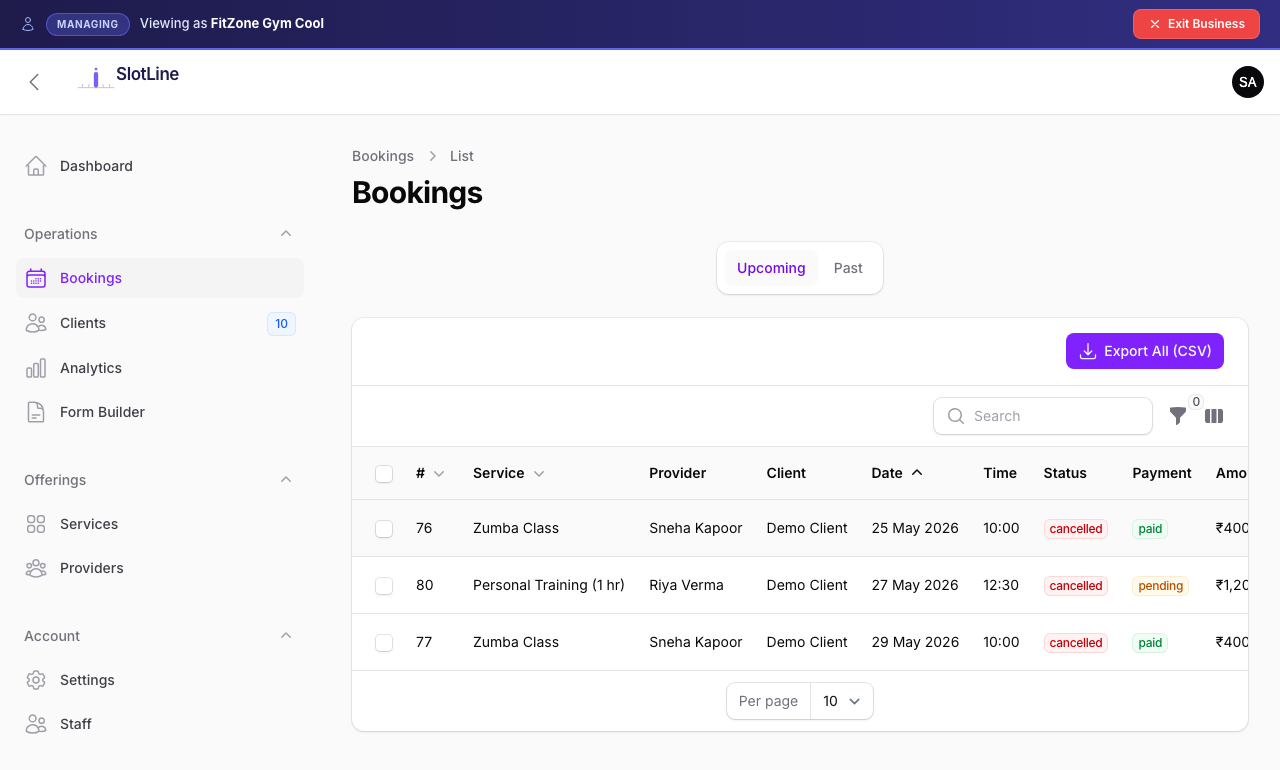Click the Clients count badge 10
The height and width of the screenshot is (770, 1280).
pos(281,323)
